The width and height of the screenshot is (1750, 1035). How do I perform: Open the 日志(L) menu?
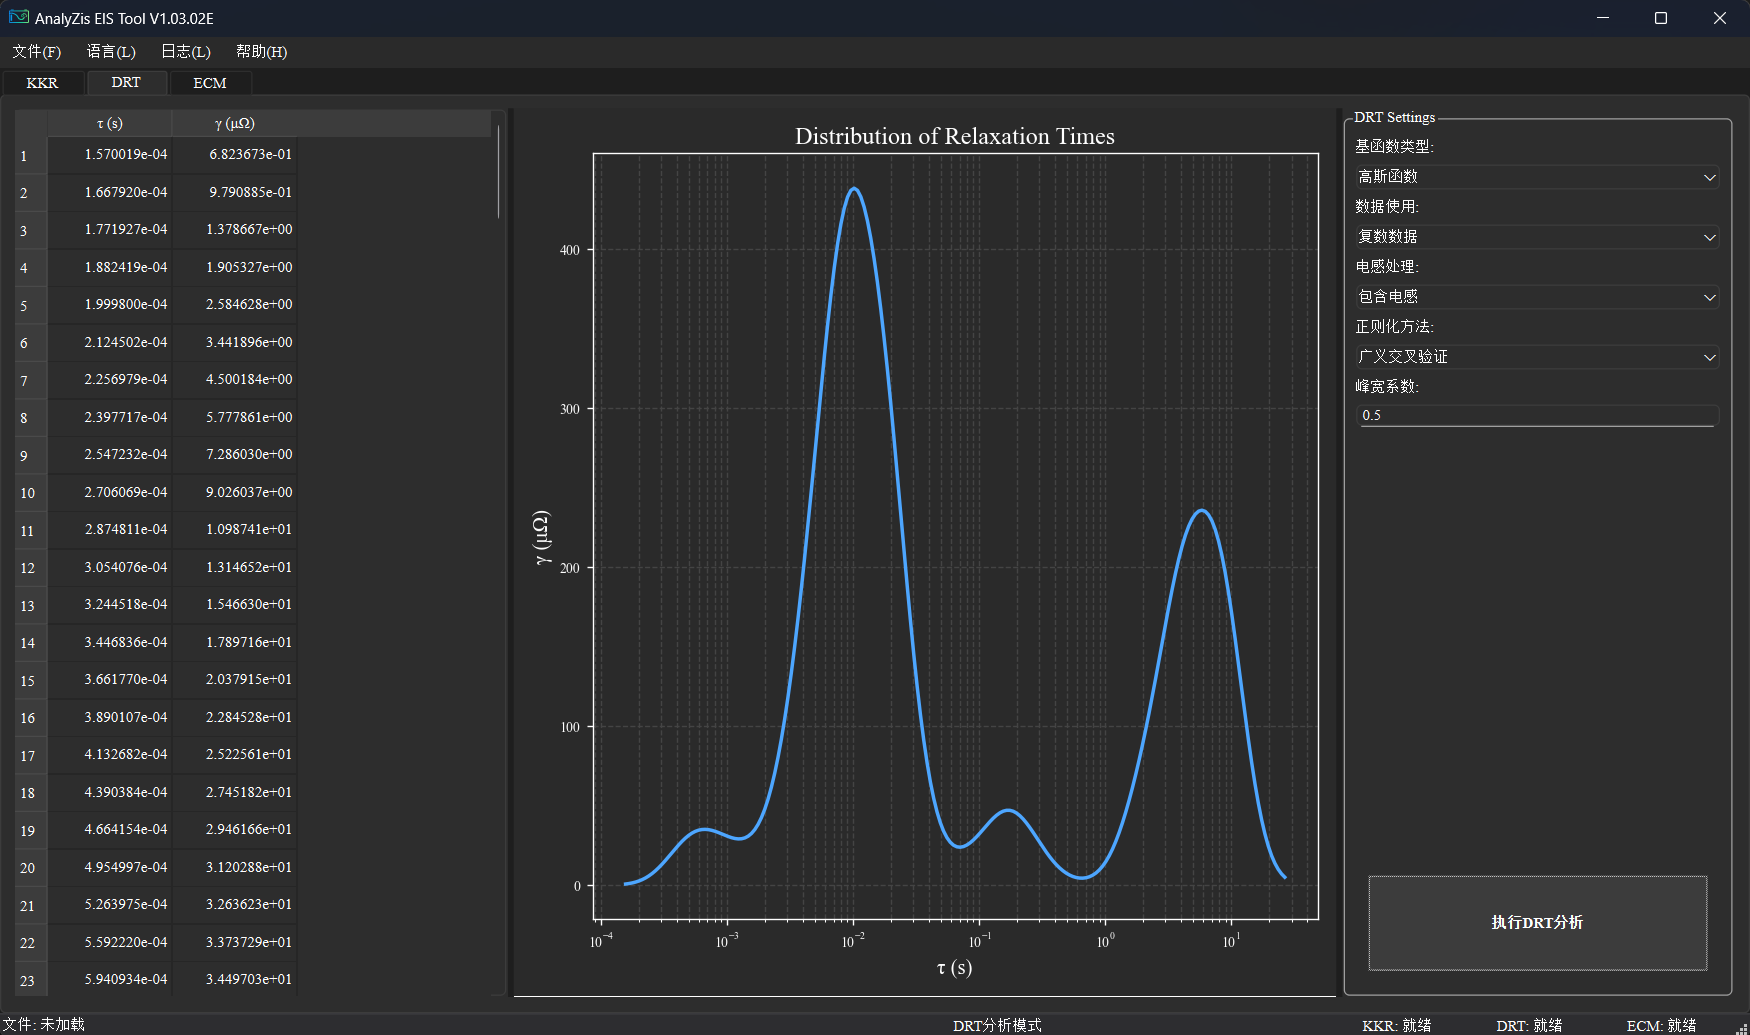pyautogui.click(x=186, y=52)
